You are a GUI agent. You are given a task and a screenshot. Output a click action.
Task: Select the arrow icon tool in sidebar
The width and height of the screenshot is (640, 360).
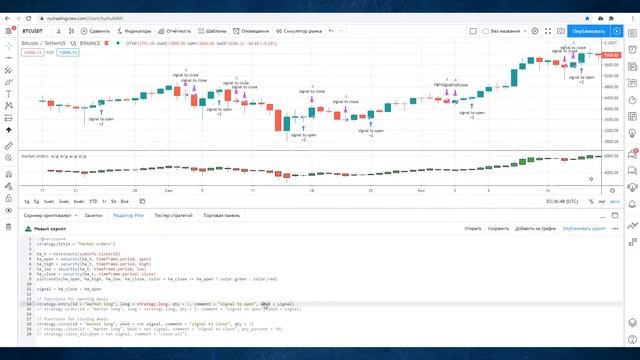(9, 130)
